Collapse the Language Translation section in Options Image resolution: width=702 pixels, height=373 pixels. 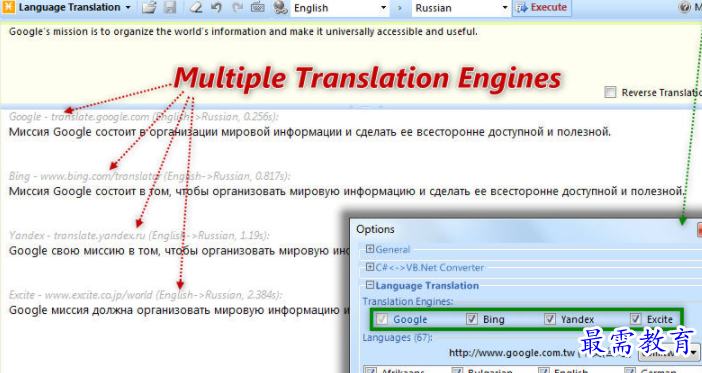pyautogui.click(x=370, y=285)
